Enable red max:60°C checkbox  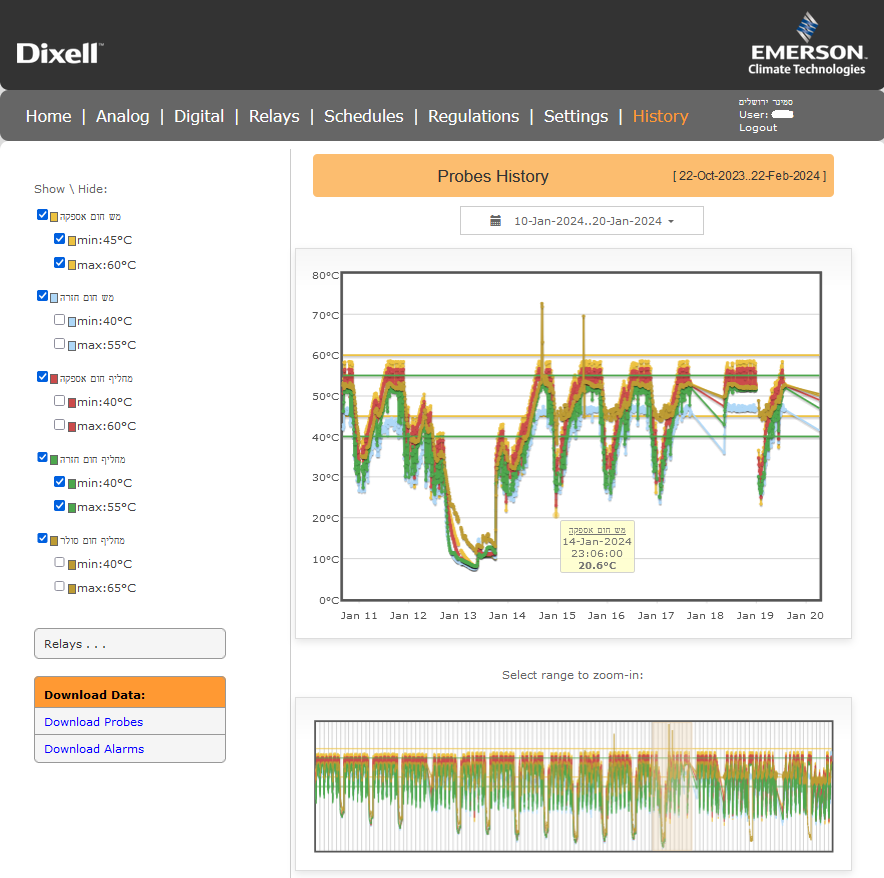pyautogui.click(x=59, y=425)
